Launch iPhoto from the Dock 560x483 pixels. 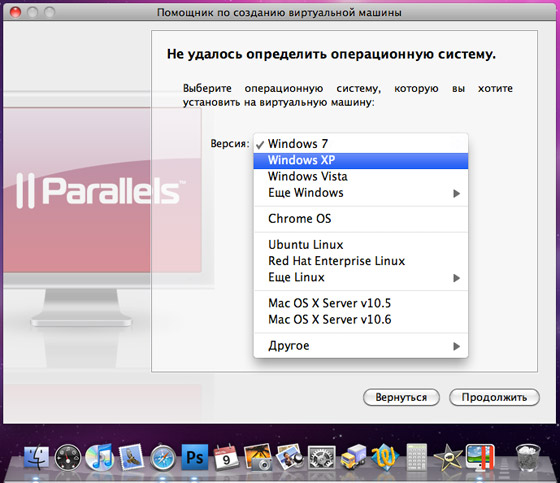coord(258,457)
